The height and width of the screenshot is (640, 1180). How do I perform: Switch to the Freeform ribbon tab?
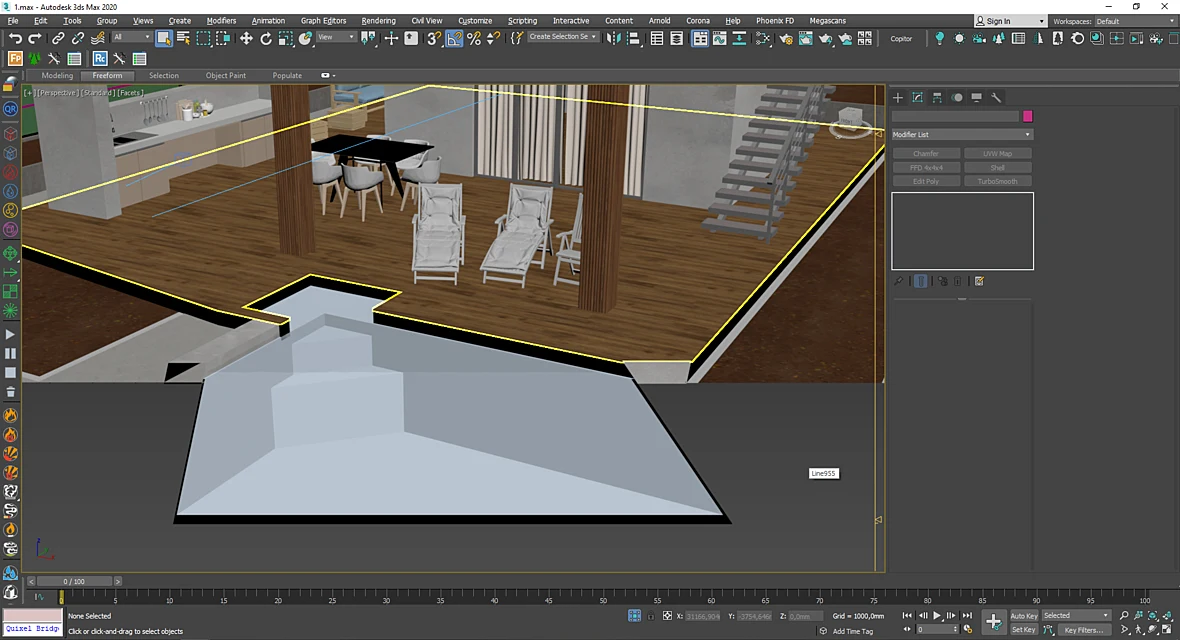click(x=107, y=75)
